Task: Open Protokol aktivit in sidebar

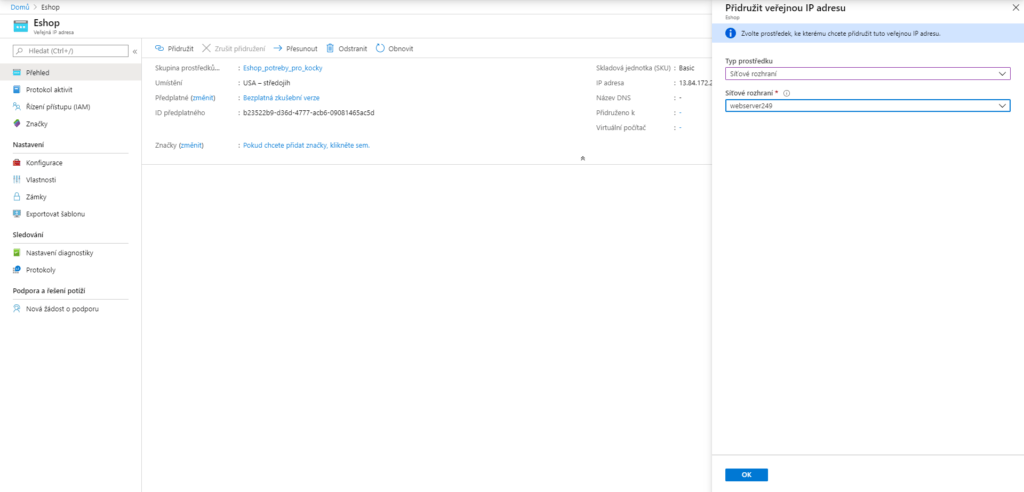Action: [x=50, y=89]
